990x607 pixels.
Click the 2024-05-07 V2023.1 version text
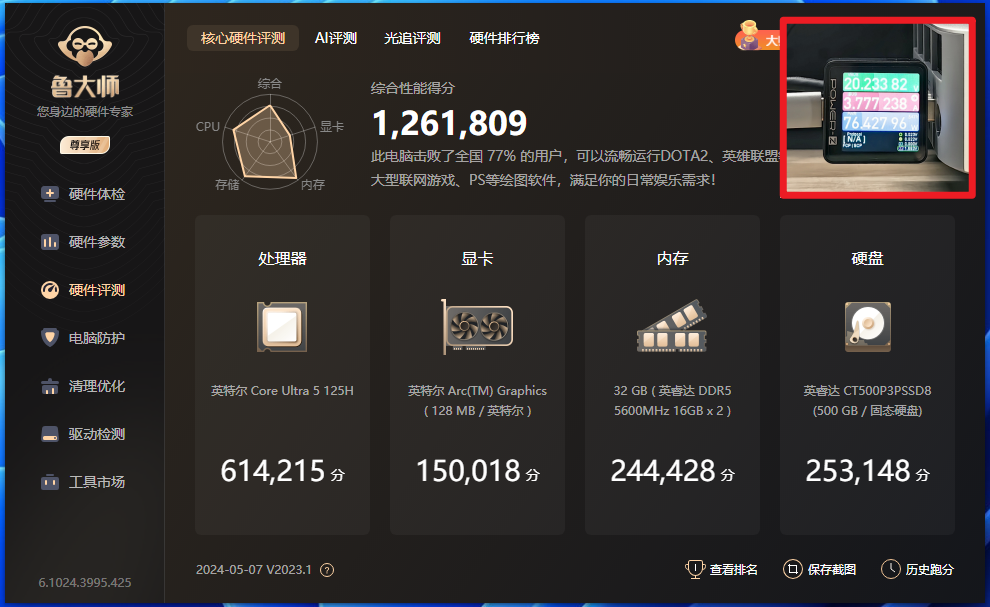point(254,570)
